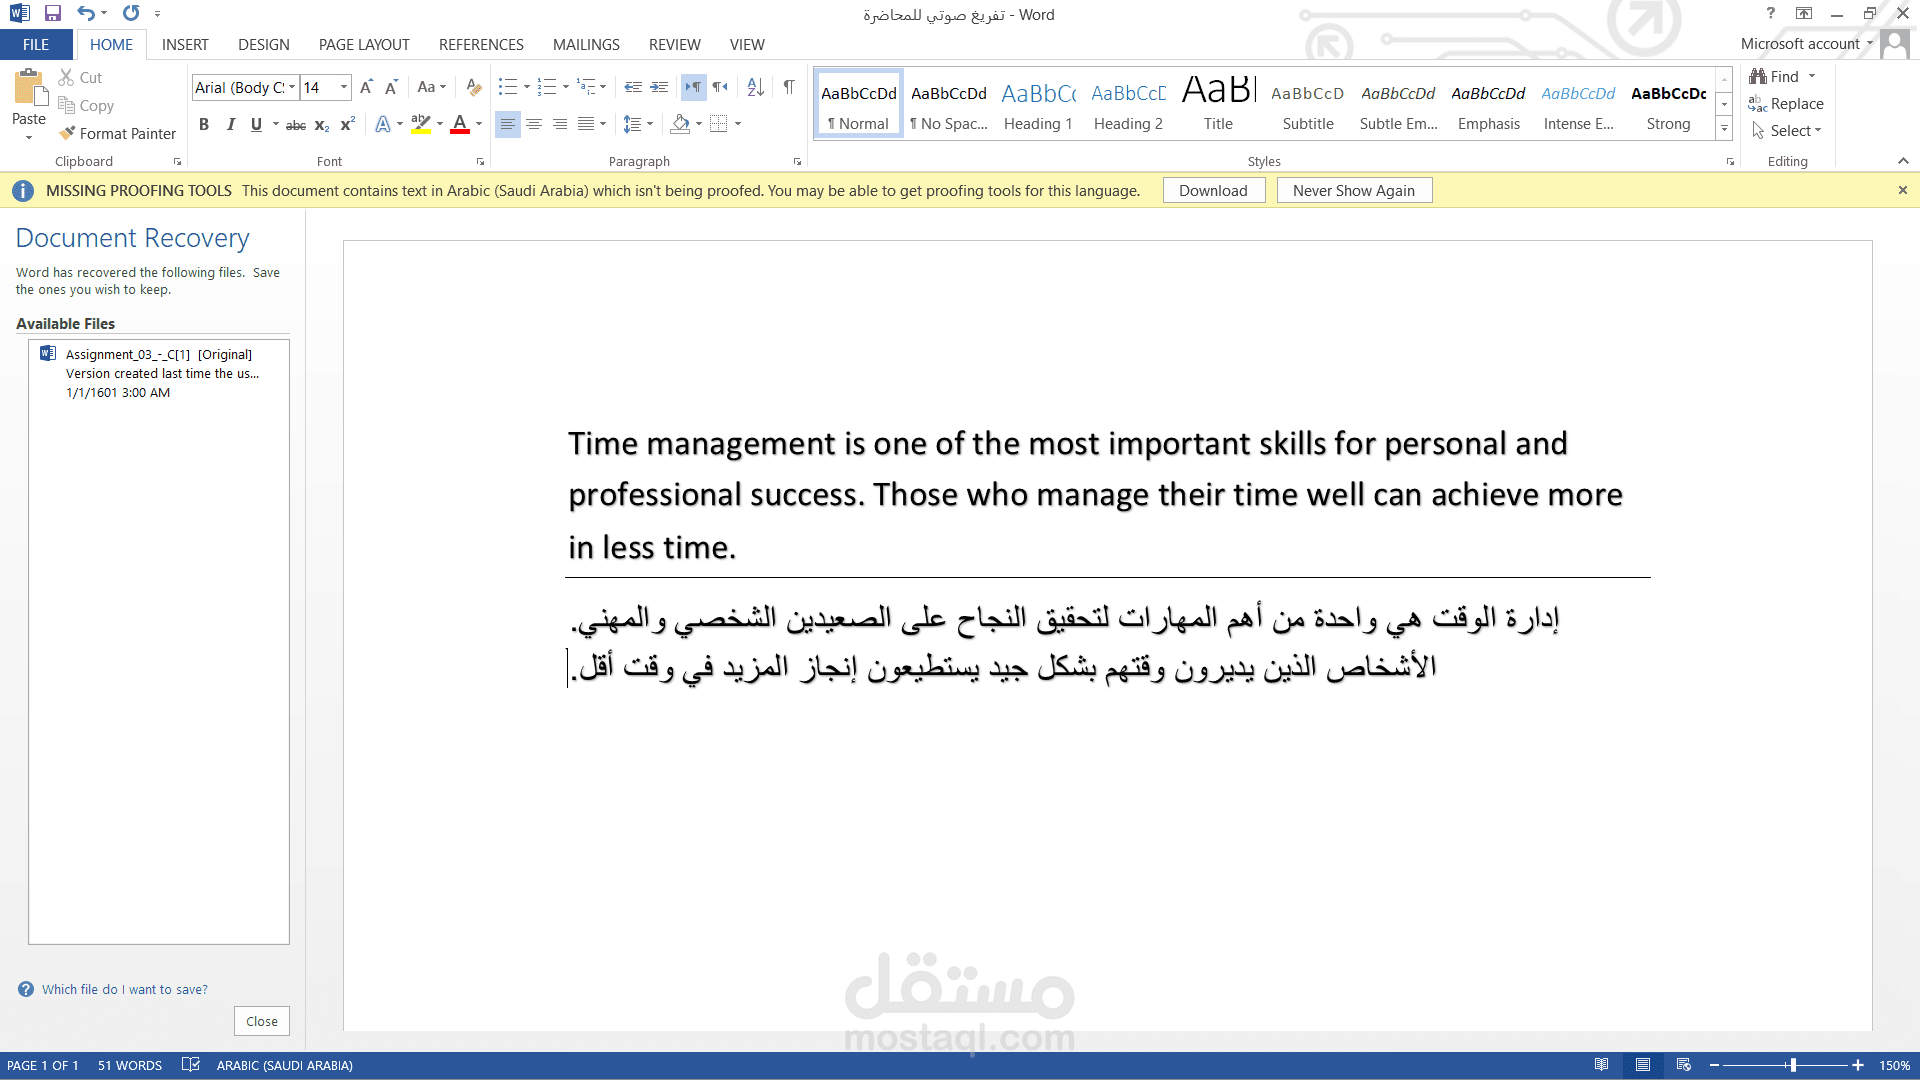
Task: Toggle Align Left
Action: click(x=508, y=124)
